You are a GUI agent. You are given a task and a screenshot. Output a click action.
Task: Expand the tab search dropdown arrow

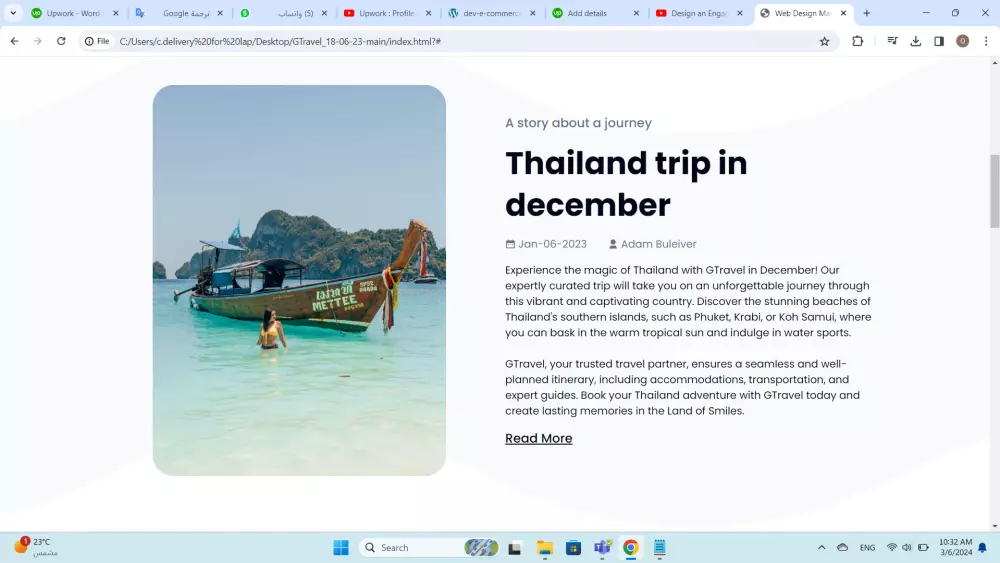[13, 13]
